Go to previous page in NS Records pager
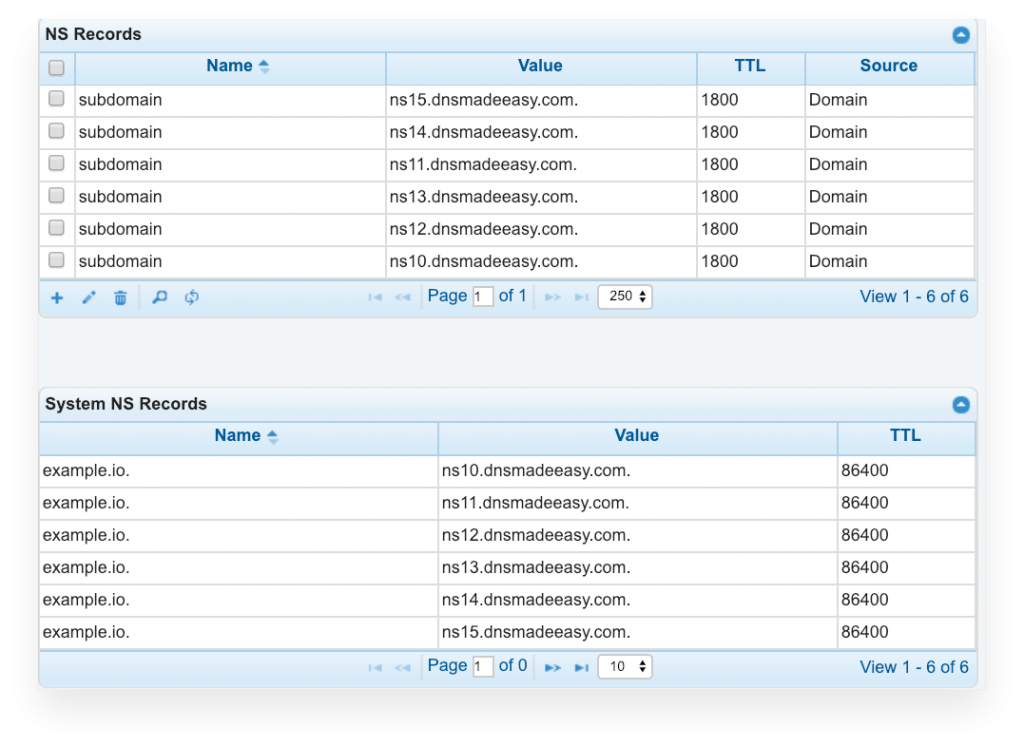 click(x=402, y=298)
